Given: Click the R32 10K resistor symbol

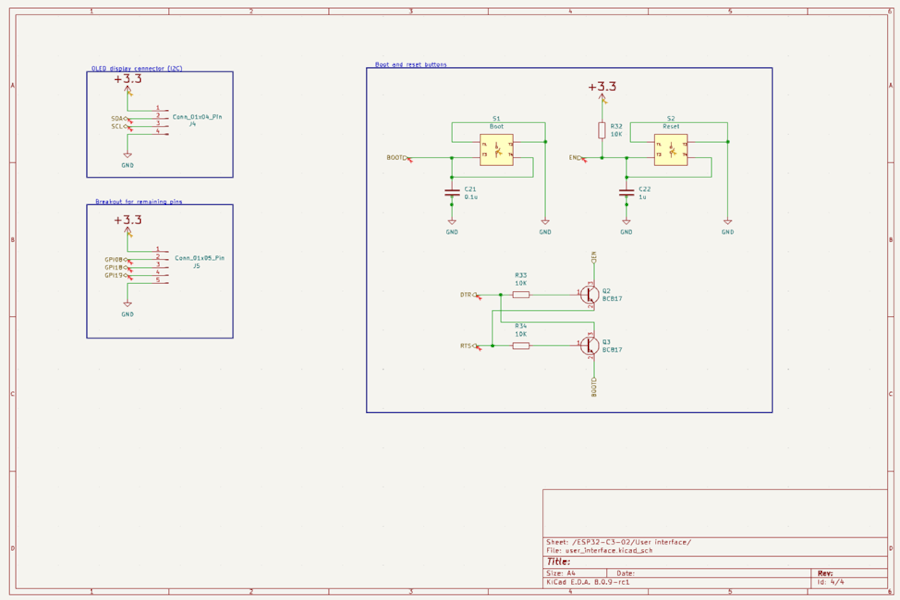Looking at the screenshot, I should 602,130.
